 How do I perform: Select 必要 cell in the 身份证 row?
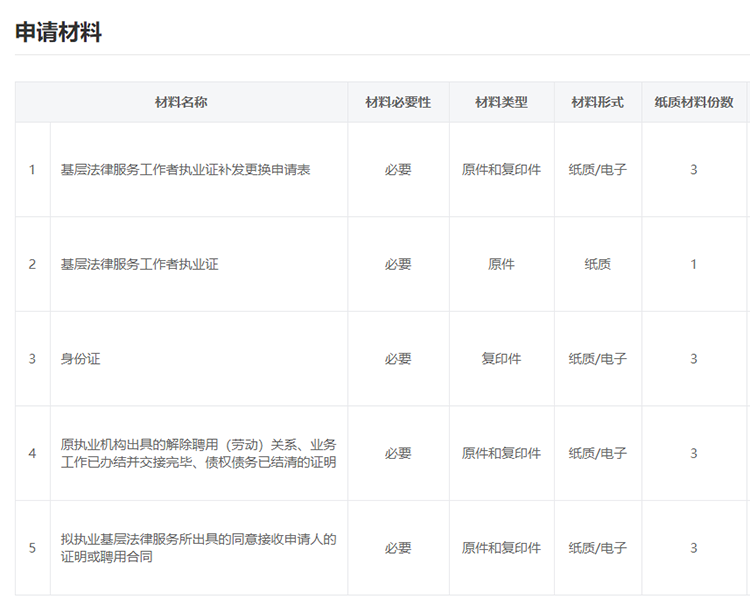pos(398,359)
